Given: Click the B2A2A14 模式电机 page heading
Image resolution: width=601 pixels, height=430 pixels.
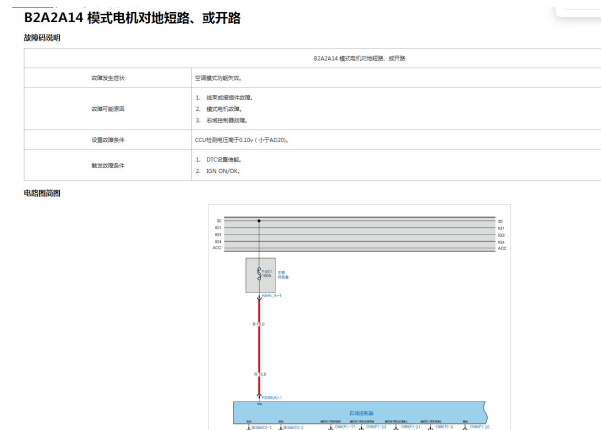Looking at the screenshot, I should pos(132,18).
